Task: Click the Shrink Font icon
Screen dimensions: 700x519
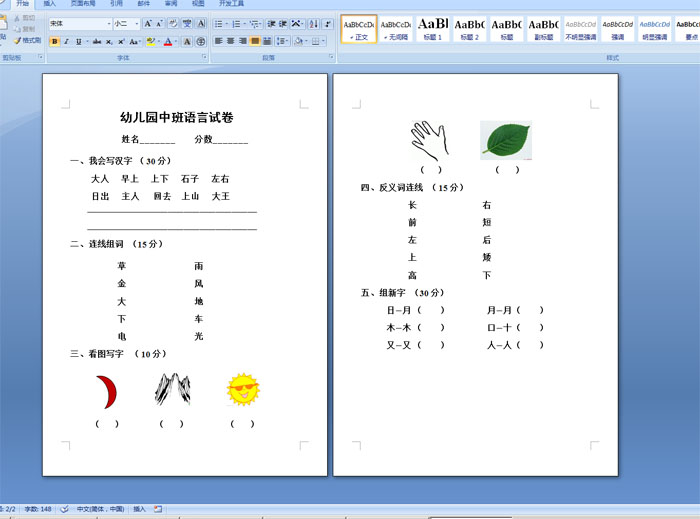Action: point(159,24)
